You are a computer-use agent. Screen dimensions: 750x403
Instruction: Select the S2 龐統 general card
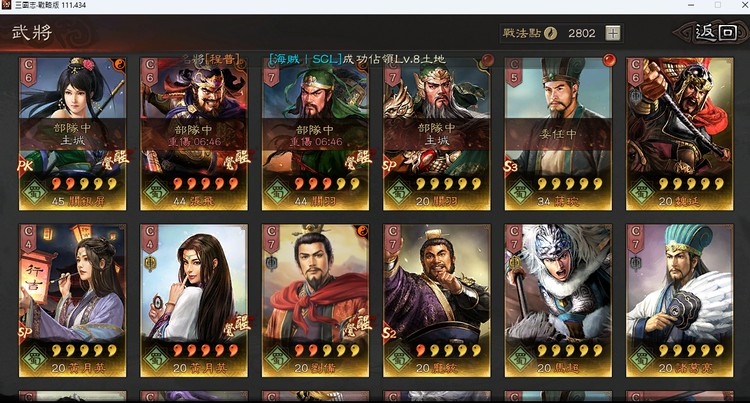coord(437,300)
